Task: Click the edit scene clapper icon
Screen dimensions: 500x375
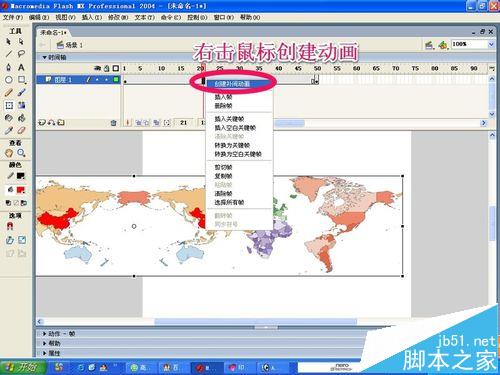Action: pyautogui.click(x=429, y=45)
